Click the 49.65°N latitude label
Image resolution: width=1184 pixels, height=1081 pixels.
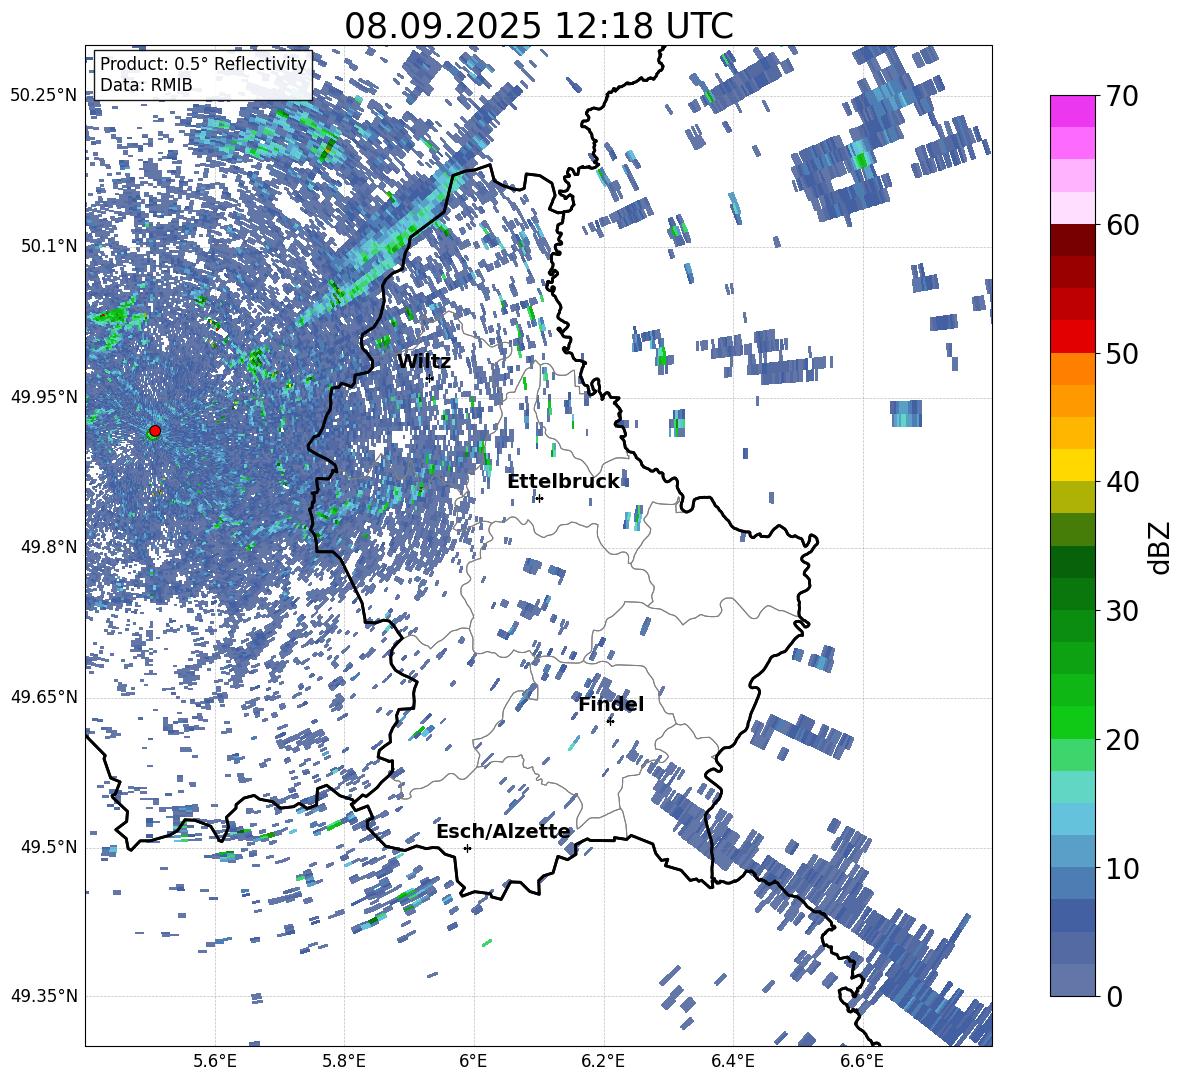[45, 696]
